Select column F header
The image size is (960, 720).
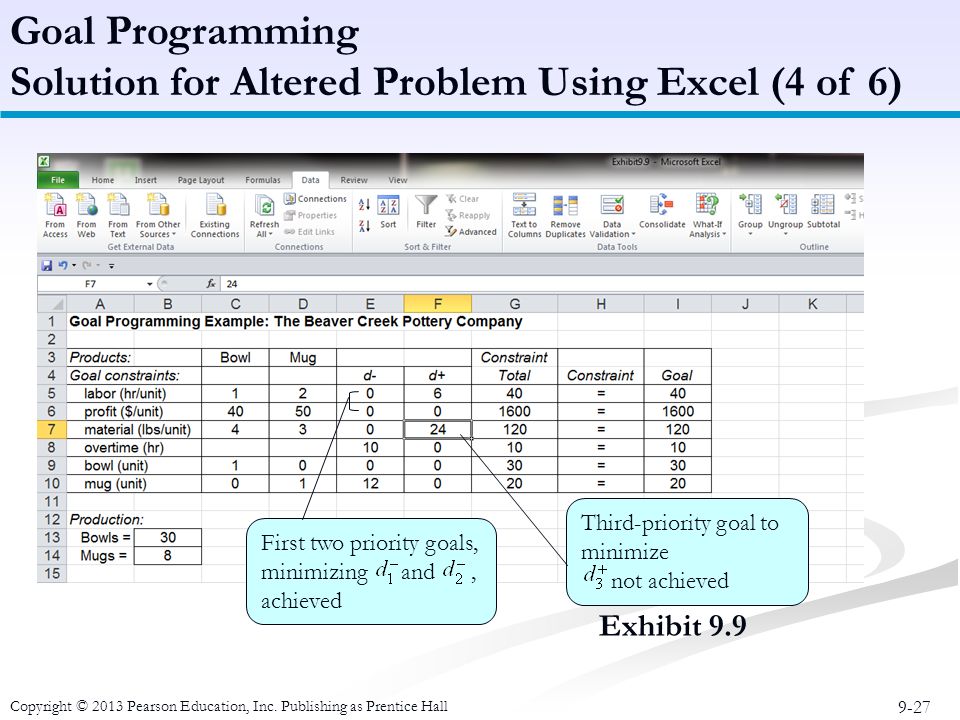[x=438, y=304]
